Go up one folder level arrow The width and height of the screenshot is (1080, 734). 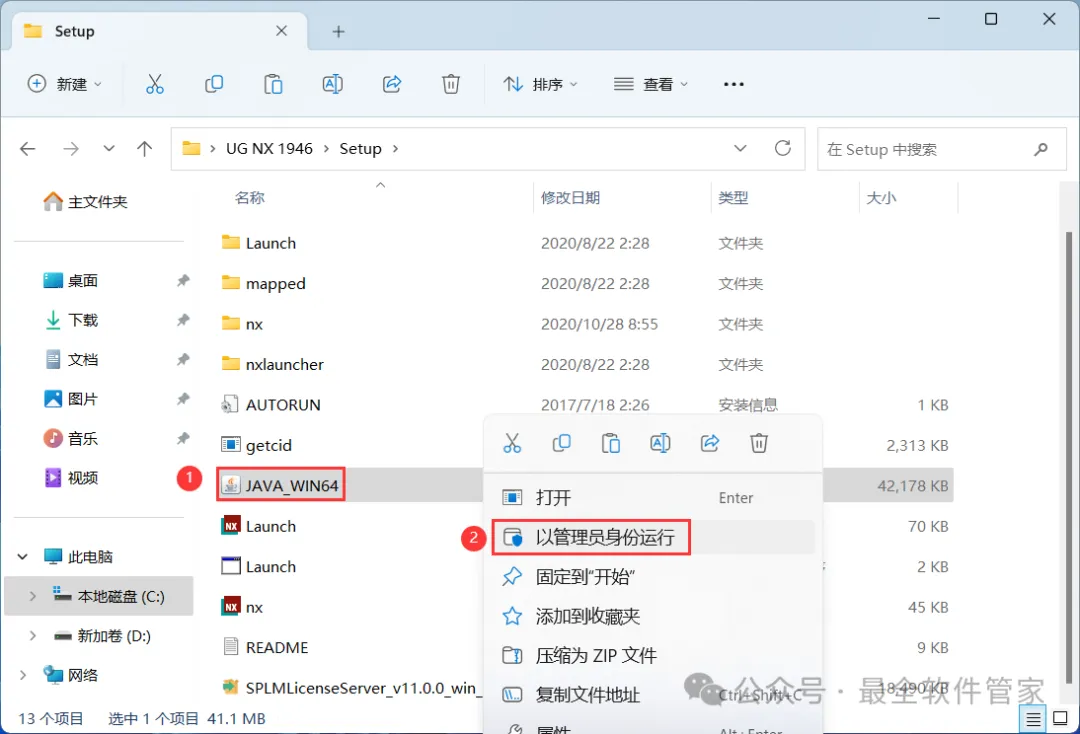(145, 149)
